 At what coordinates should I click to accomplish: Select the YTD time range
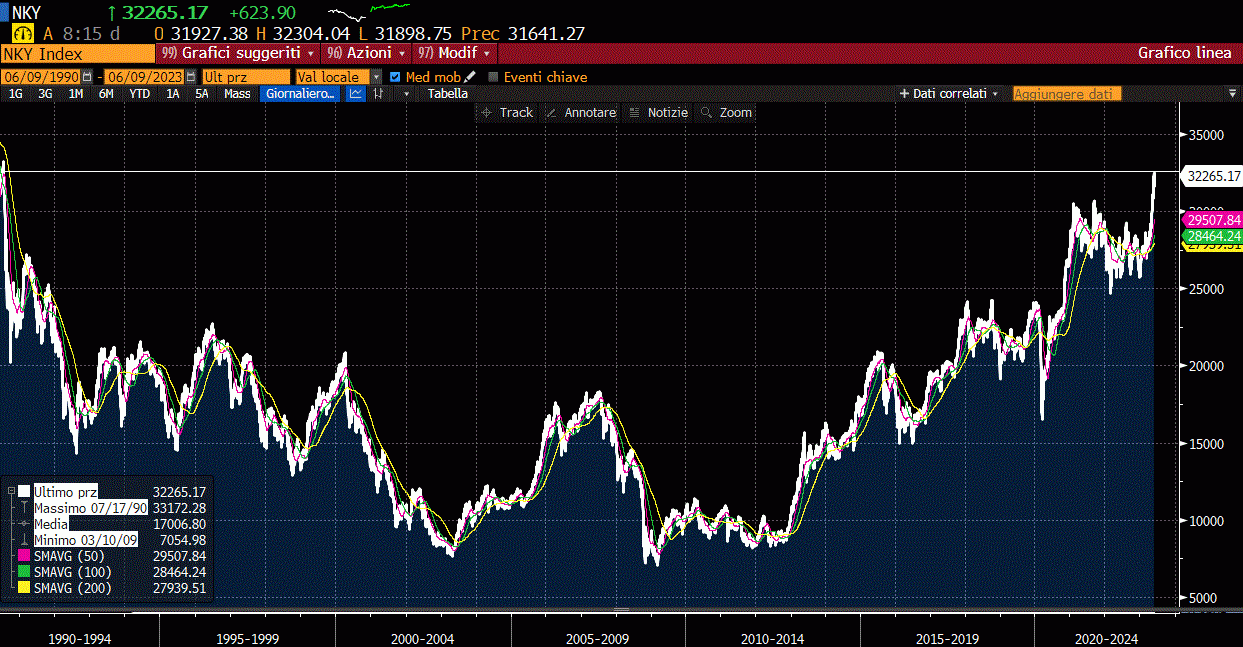pyautogui.click(x=140, y=94)
